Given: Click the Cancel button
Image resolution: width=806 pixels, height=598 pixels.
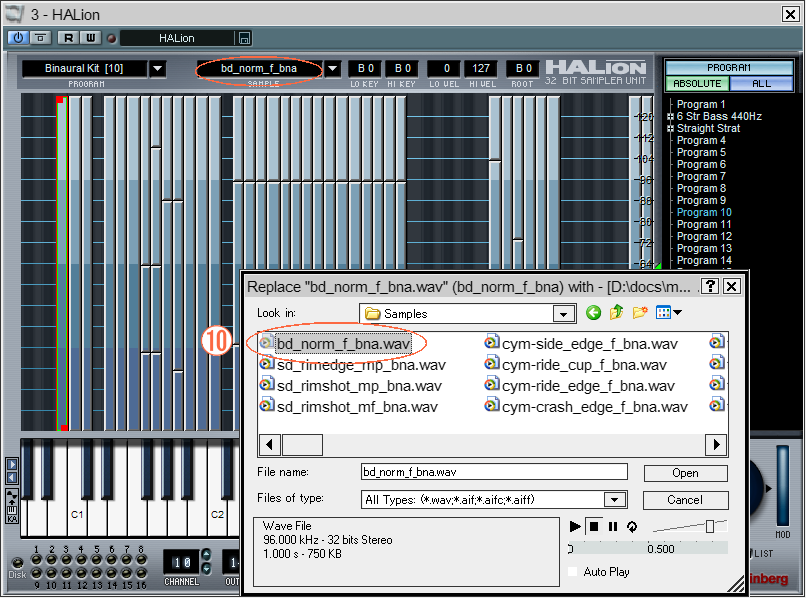Looking at the screenshot, I should pyautogui.click(x=685, y=500).
